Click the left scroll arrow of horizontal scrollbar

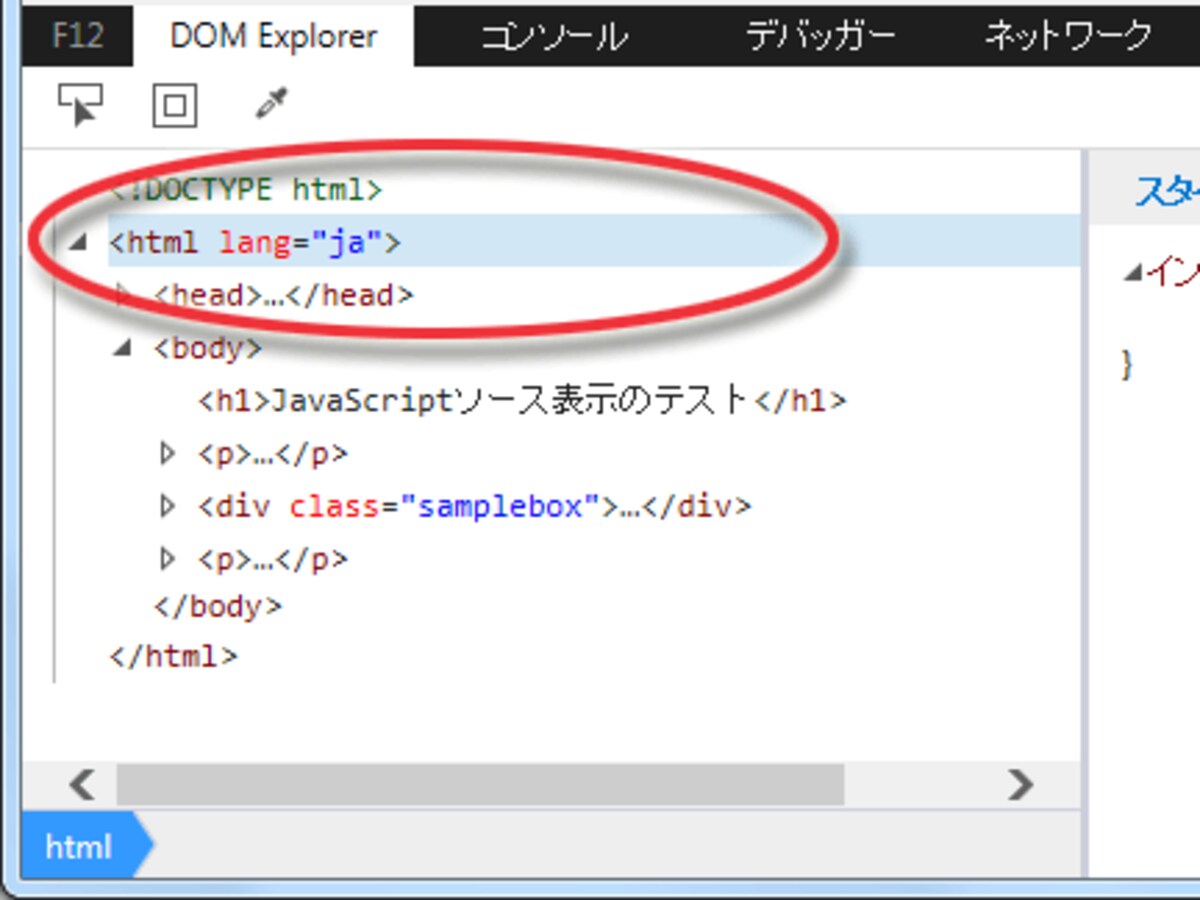tap(81, 784)
